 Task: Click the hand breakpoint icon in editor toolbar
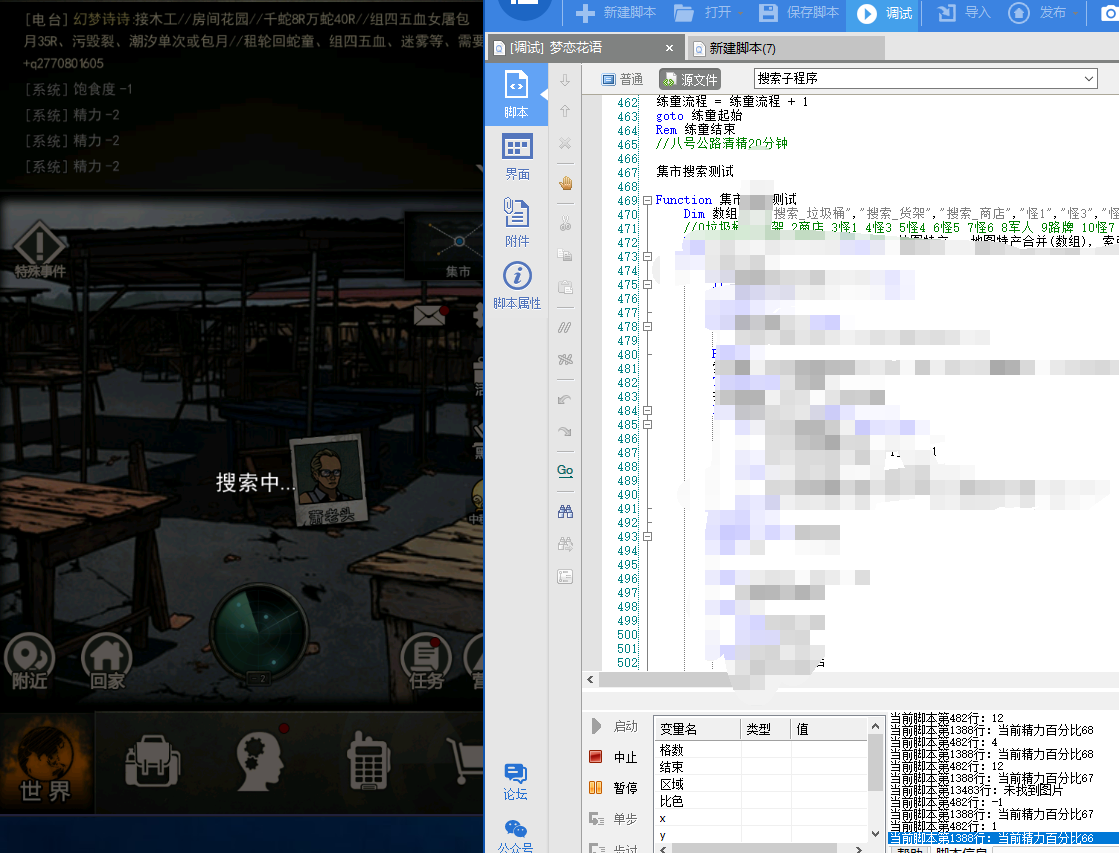click(x=565, y=183)
